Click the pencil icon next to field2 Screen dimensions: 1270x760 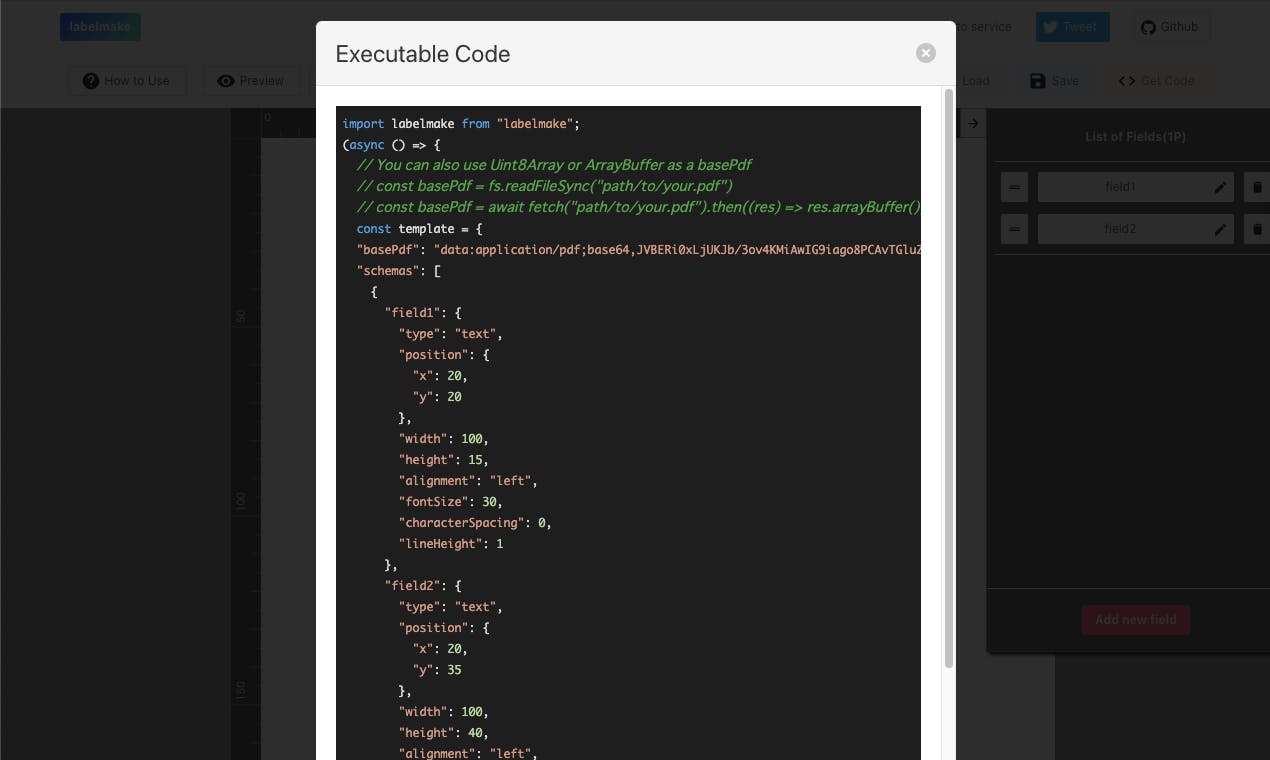(x=1220, y=229)
